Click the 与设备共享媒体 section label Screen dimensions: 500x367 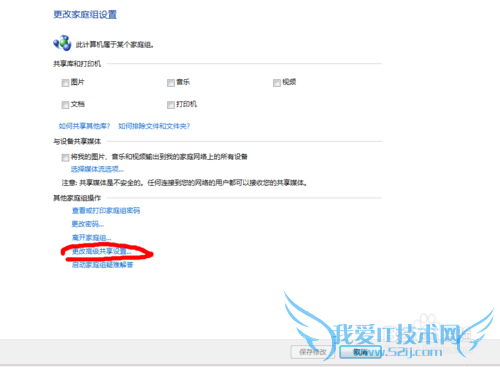(x=77, y=142)
